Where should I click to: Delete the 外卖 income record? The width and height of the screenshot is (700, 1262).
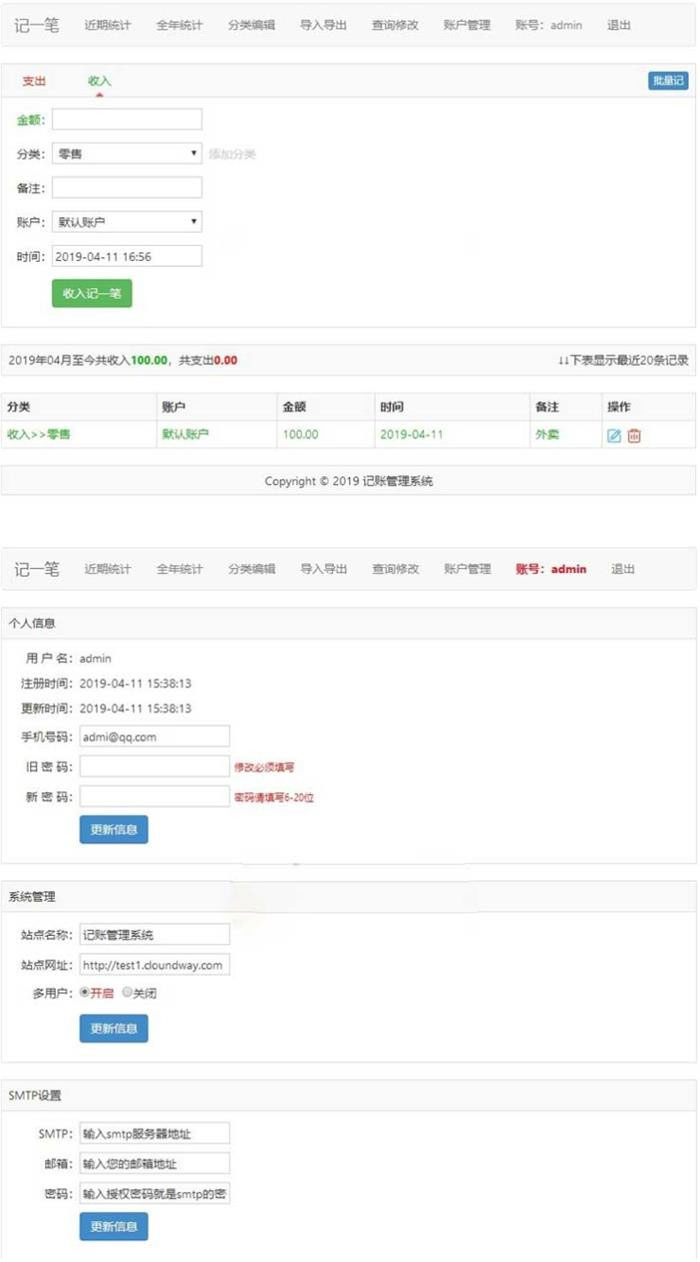point(634,435)
